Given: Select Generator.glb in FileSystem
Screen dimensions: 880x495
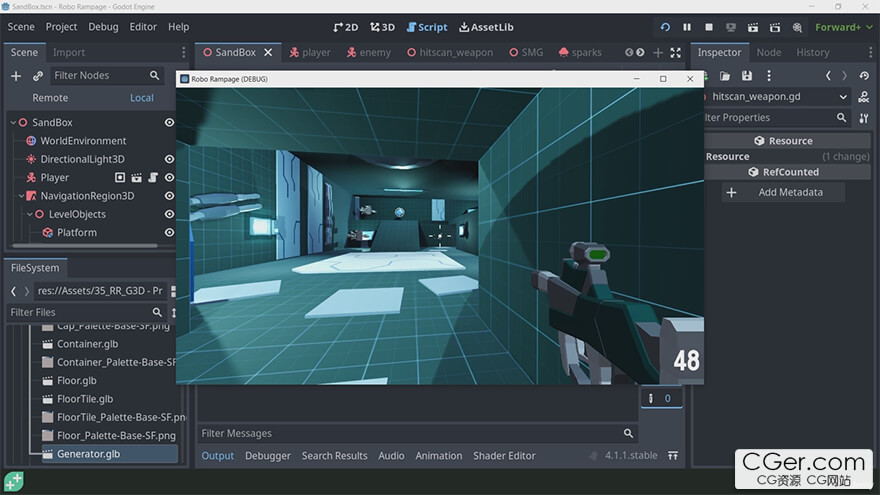Looking at the screenshot, I should click(x=110, y=454).
